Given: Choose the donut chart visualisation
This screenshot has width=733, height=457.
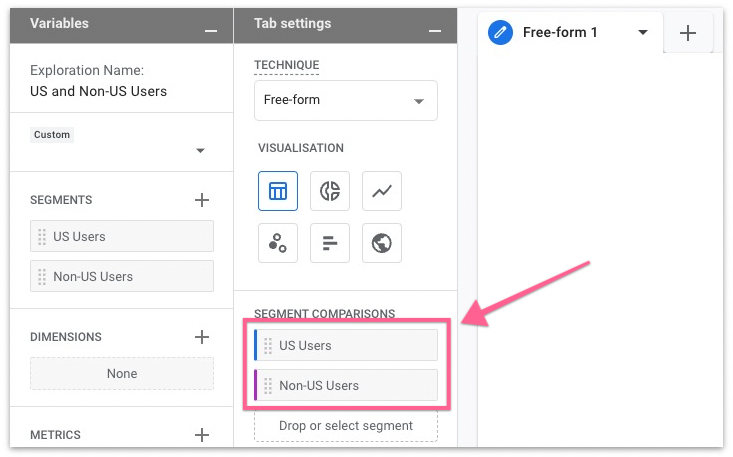Looking at the screenshot, I should coord(330,191).
